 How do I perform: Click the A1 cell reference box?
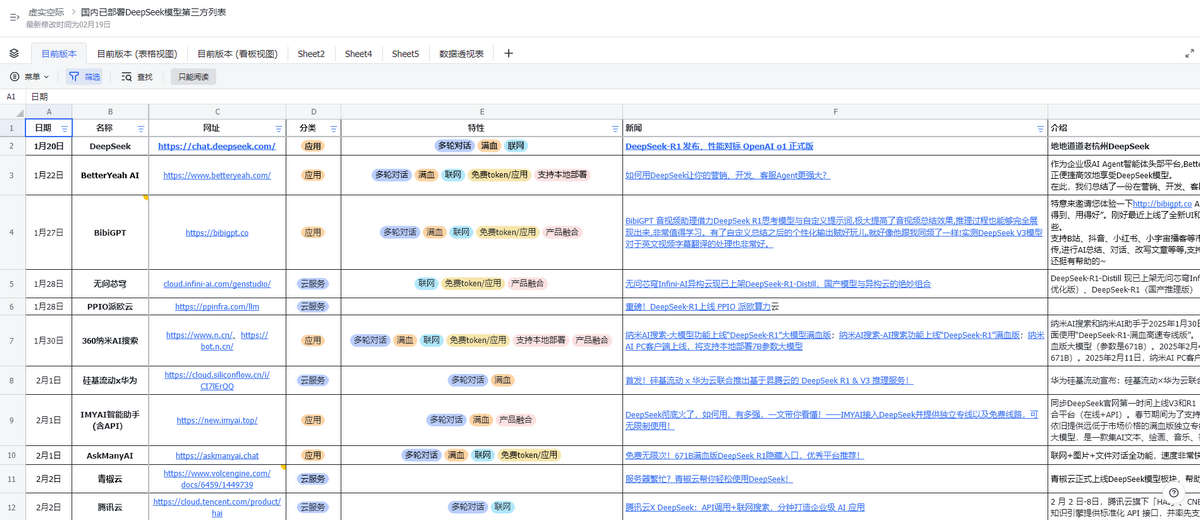tap(11, 97)
